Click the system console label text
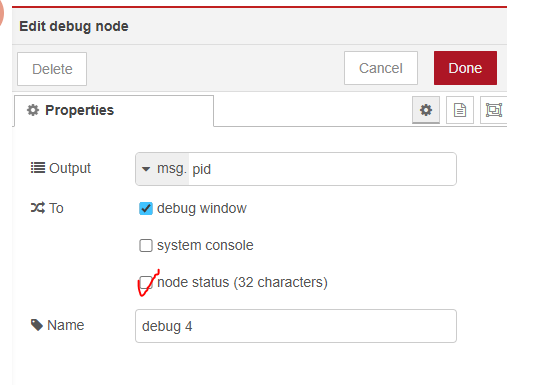 click(x=205, y=245)
